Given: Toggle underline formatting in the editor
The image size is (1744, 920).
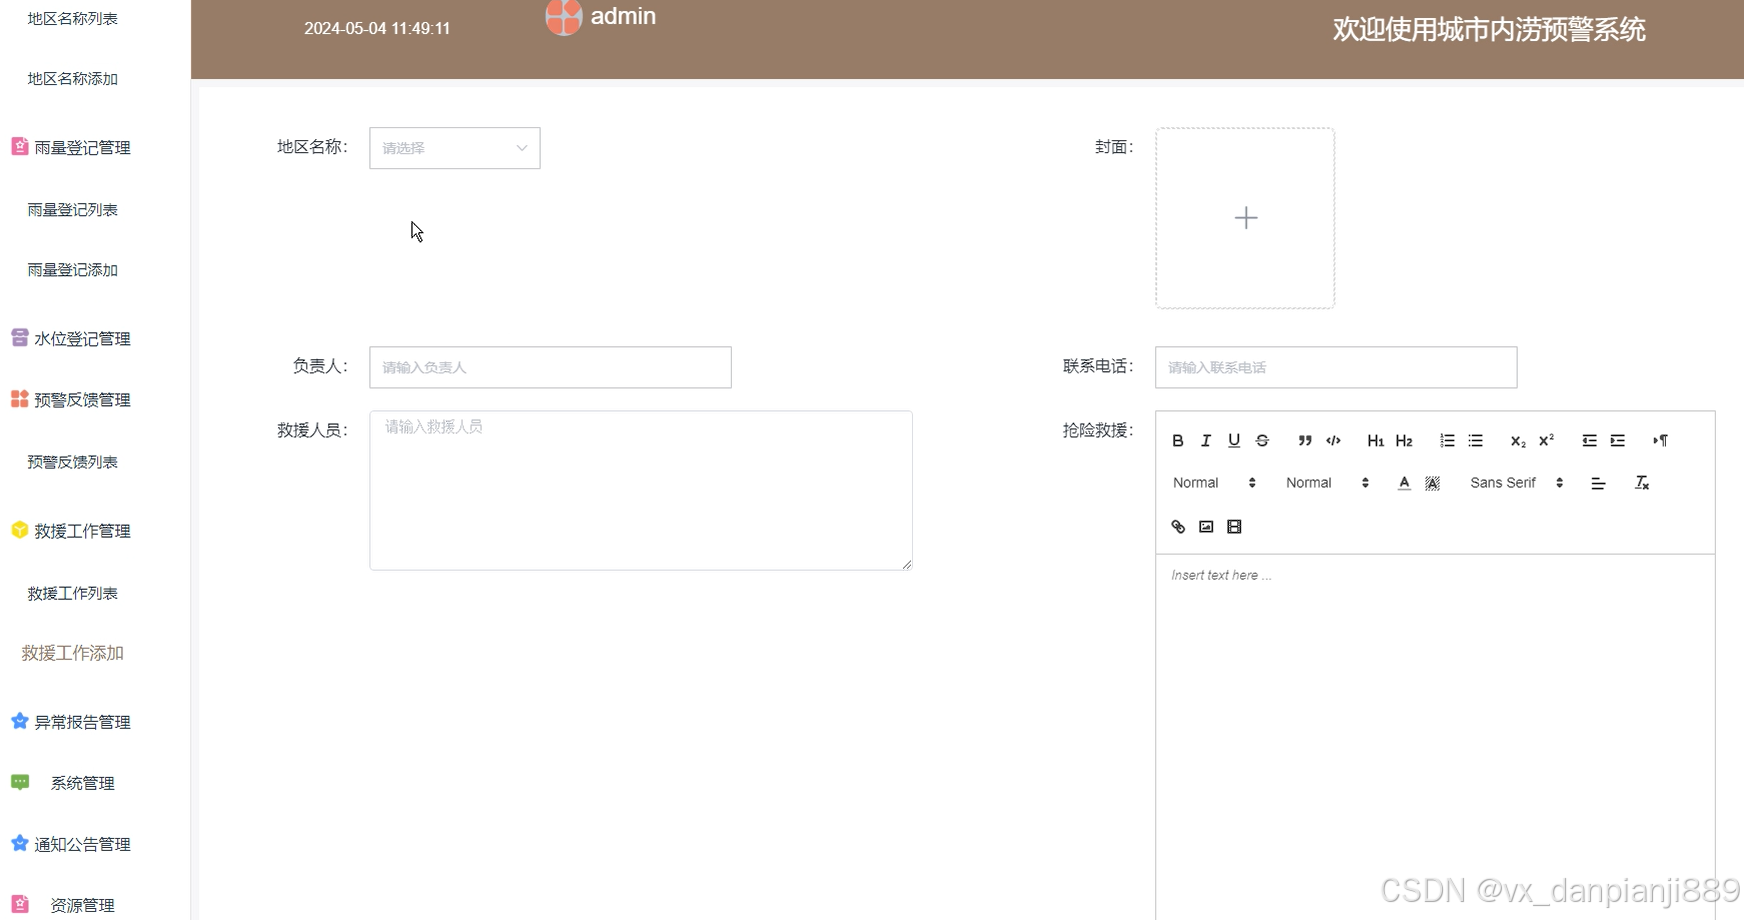Looking at the screenshot, I should 1234,441.
